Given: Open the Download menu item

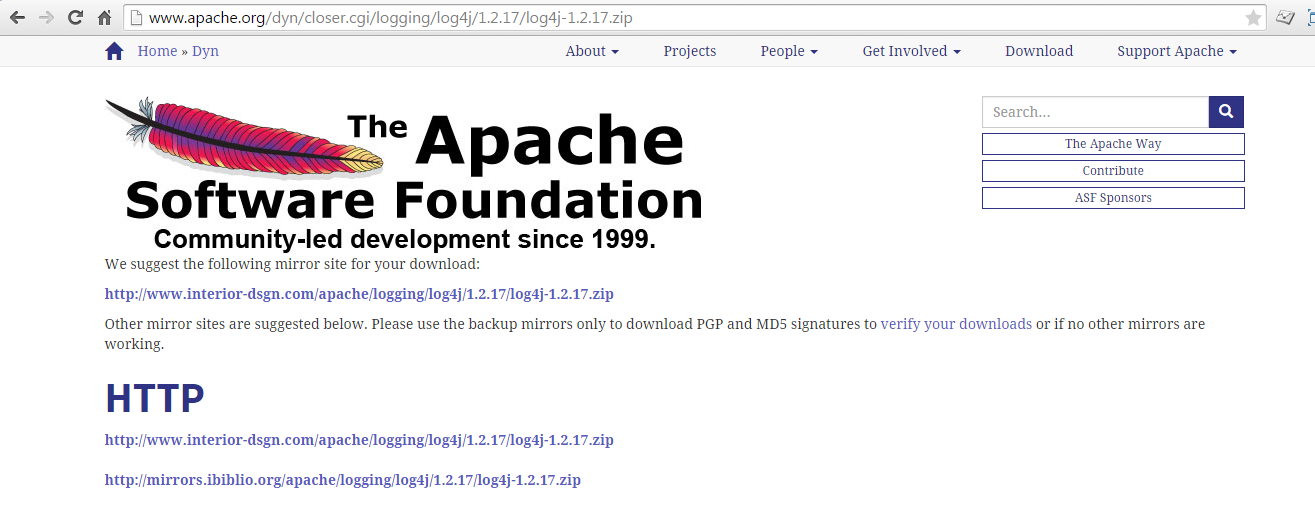Looking at the screenshot, I should (1039, 51).
